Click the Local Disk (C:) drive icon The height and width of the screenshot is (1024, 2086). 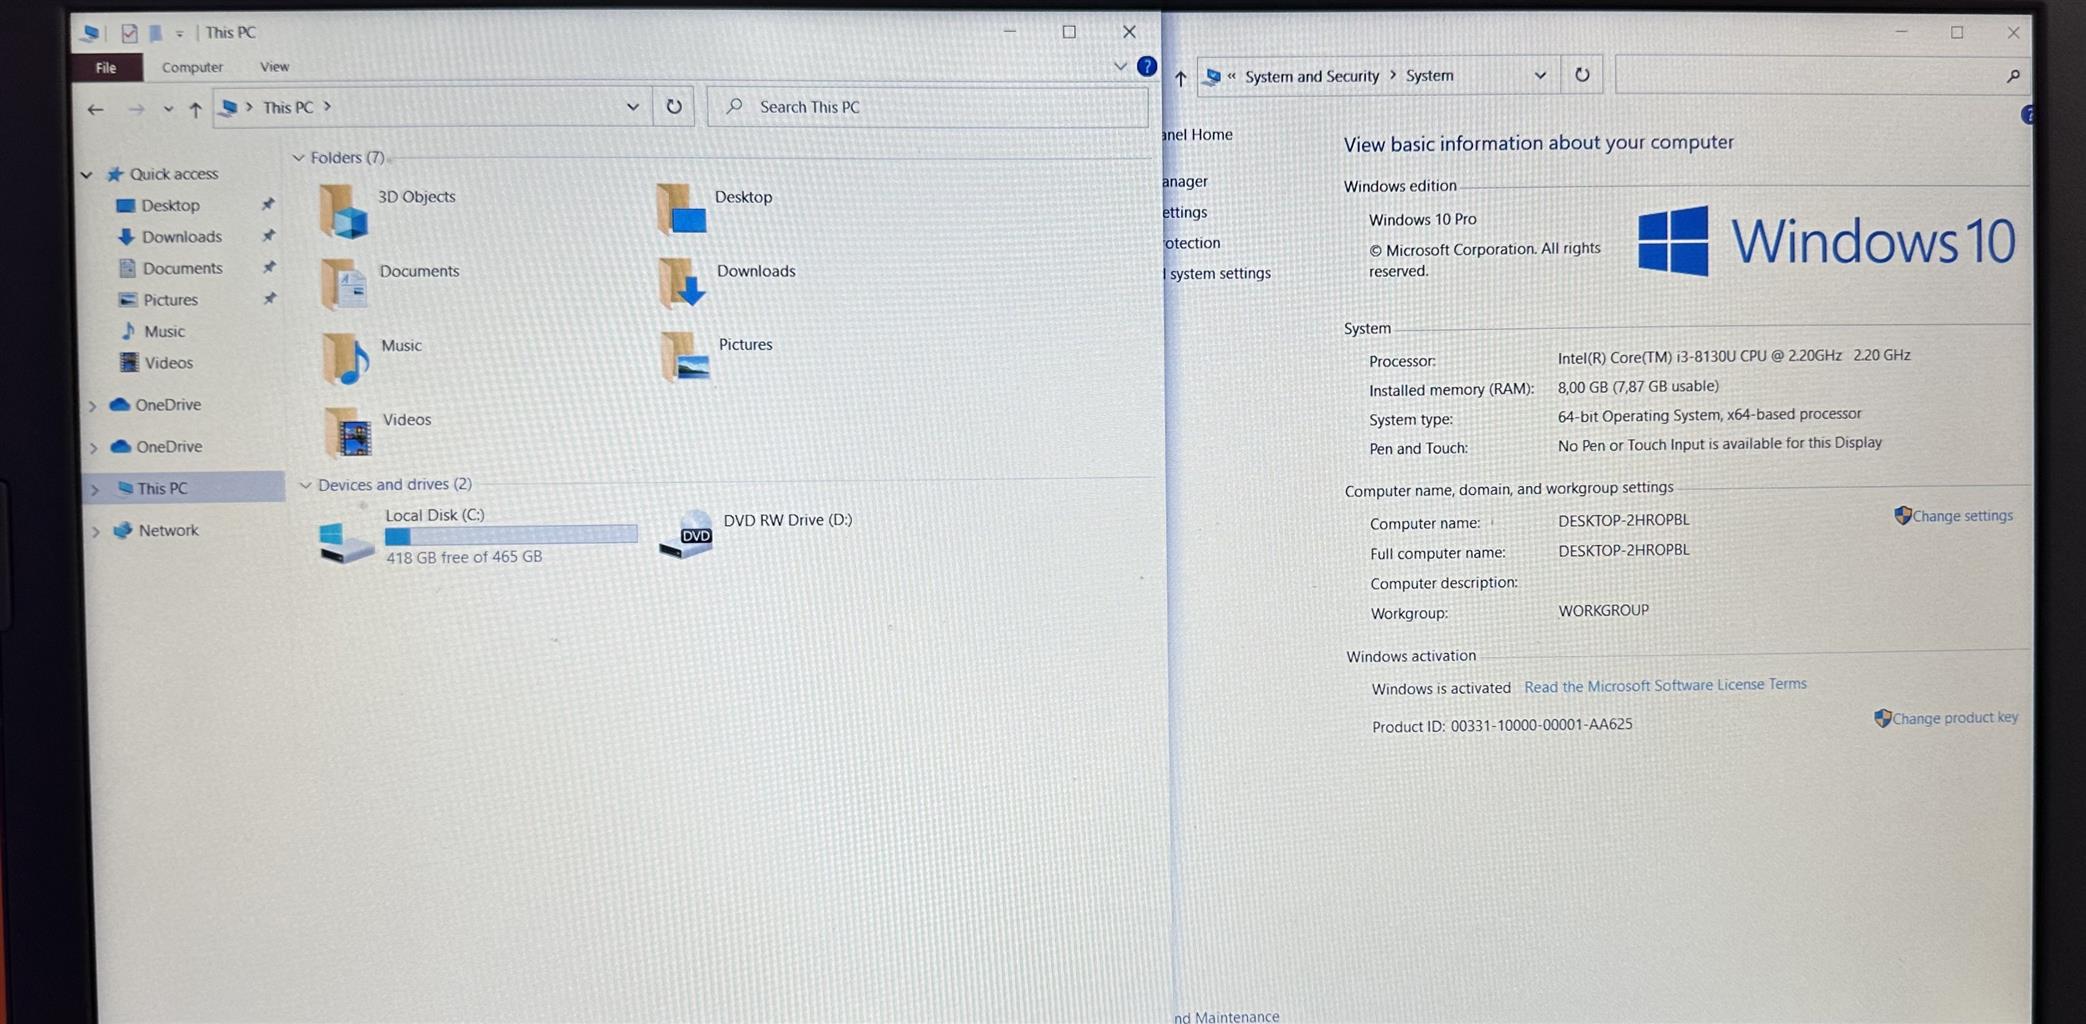tap(345, 541)
